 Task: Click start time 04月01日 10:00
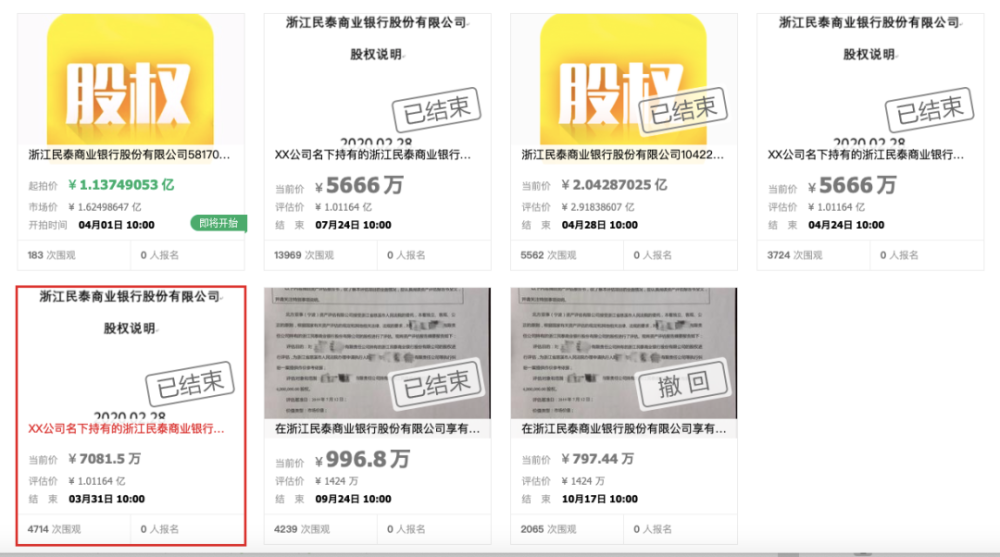(117, 225)
